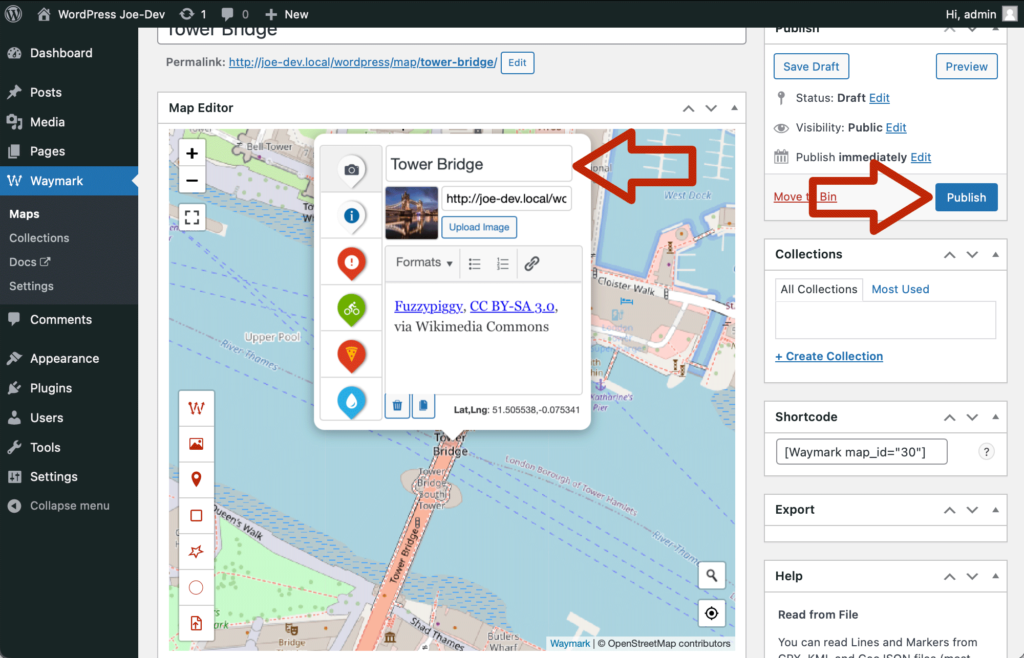Click the Tower Bridge marker title field

point(478,164)
